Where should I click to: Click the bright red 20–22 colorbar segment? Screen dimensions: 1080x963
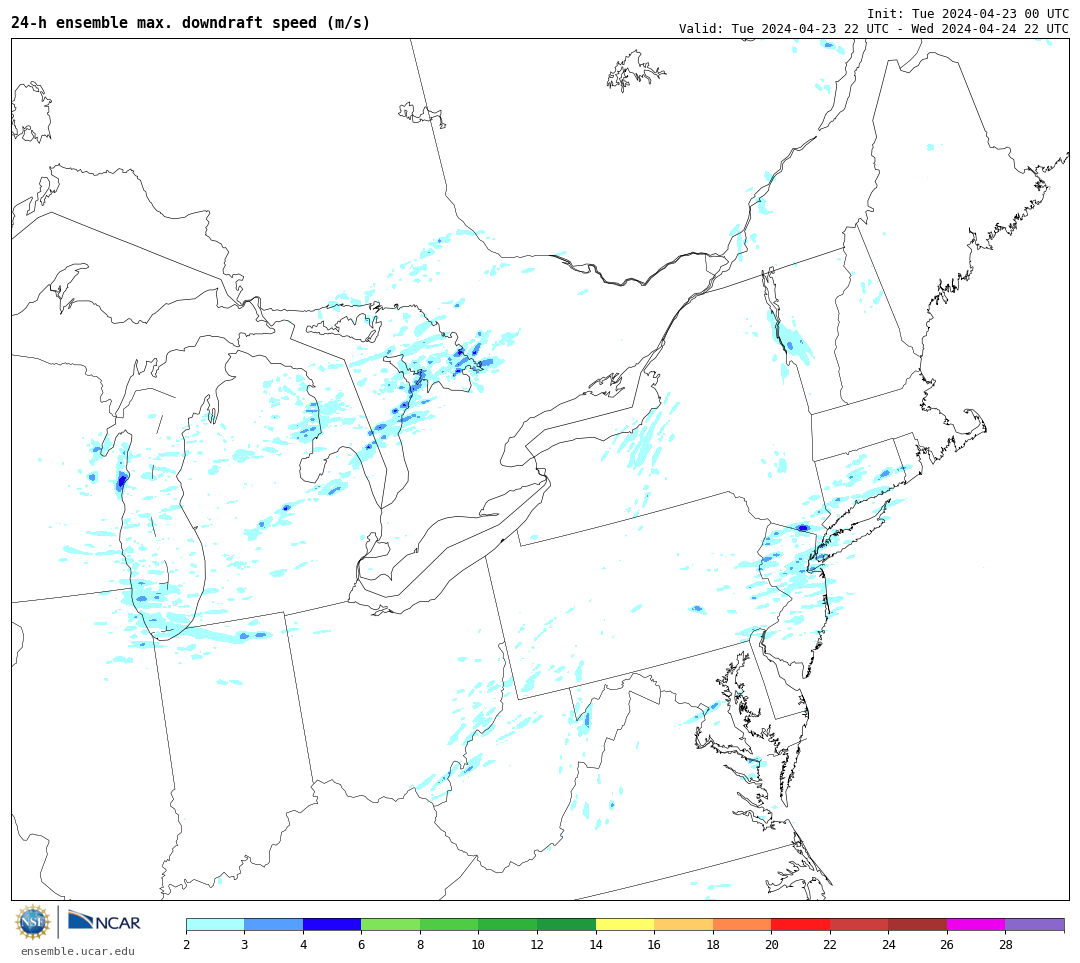pos(800,924)
